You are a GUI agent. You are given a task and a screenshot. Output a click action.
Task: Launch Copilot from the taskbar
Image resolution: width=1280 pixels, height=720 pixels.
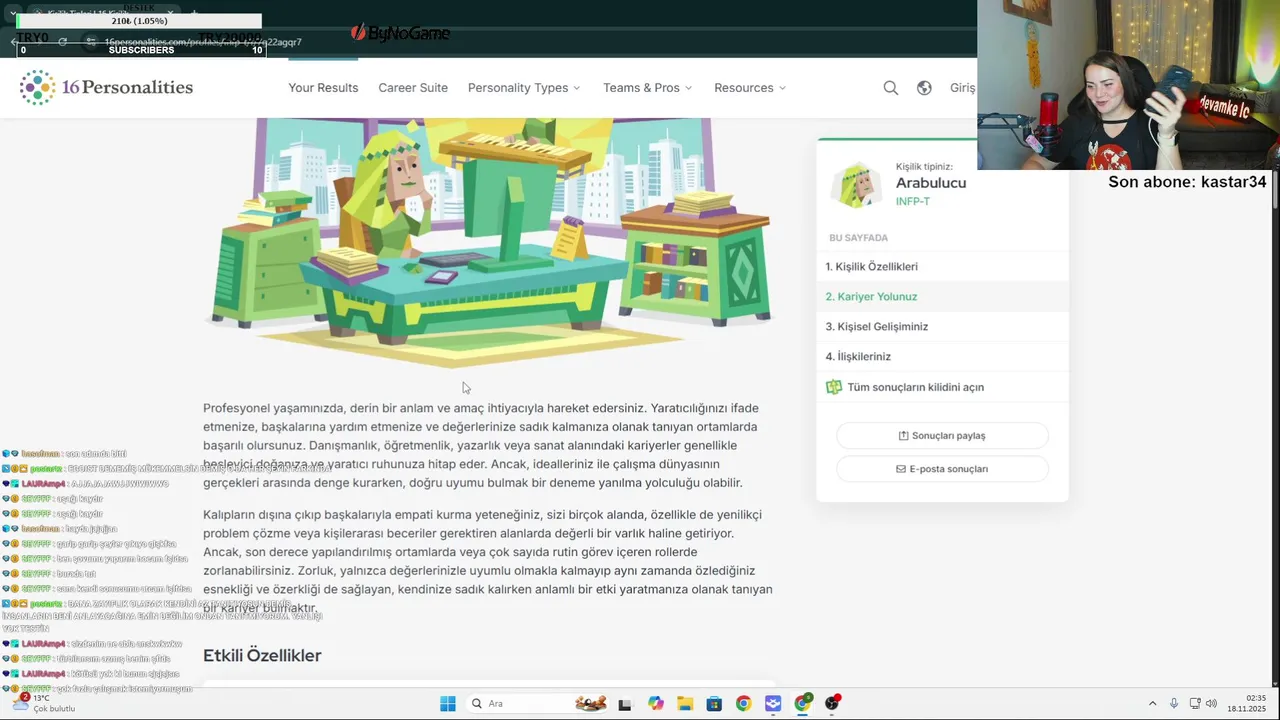[x=656, y=704]
